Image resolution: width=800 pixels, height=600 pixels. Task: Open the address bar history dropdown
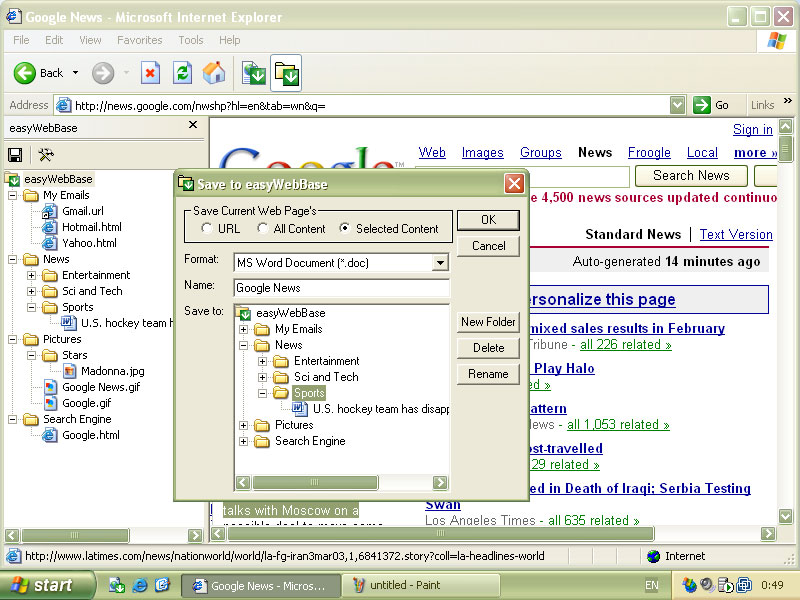(677, 105)
